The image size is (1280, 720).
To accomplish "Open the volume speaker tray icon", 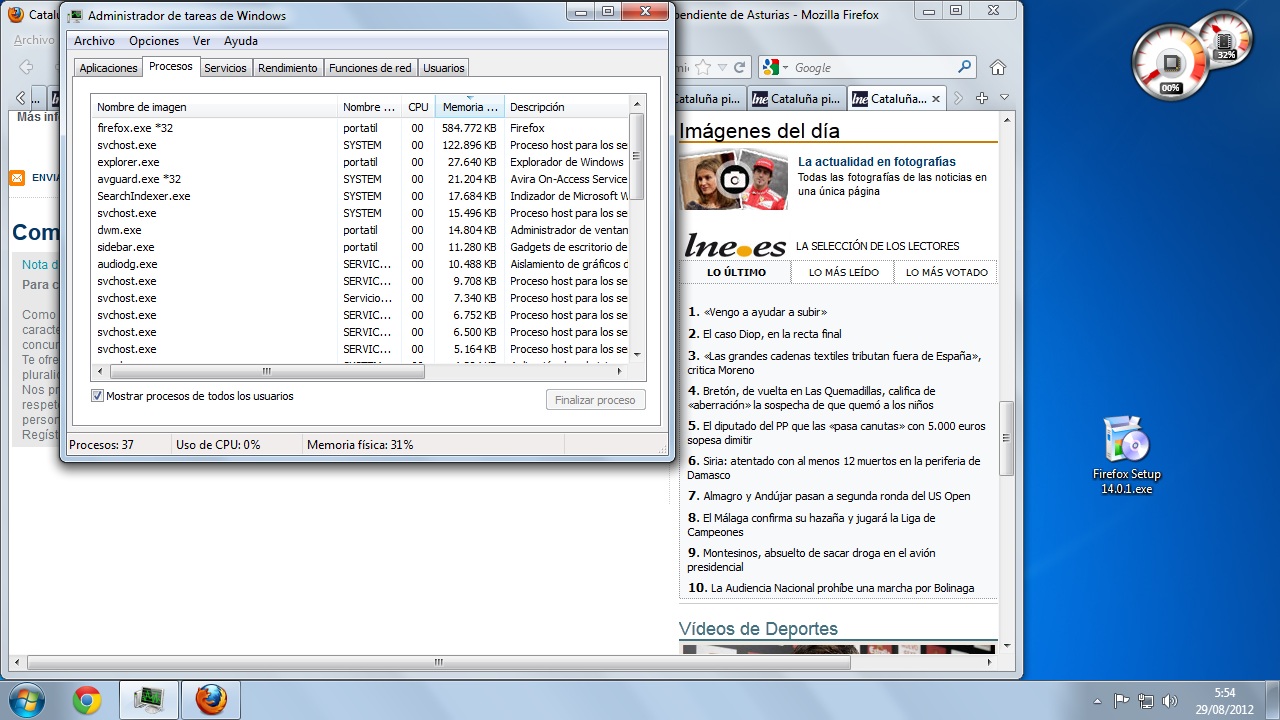I will (1169, 701).
